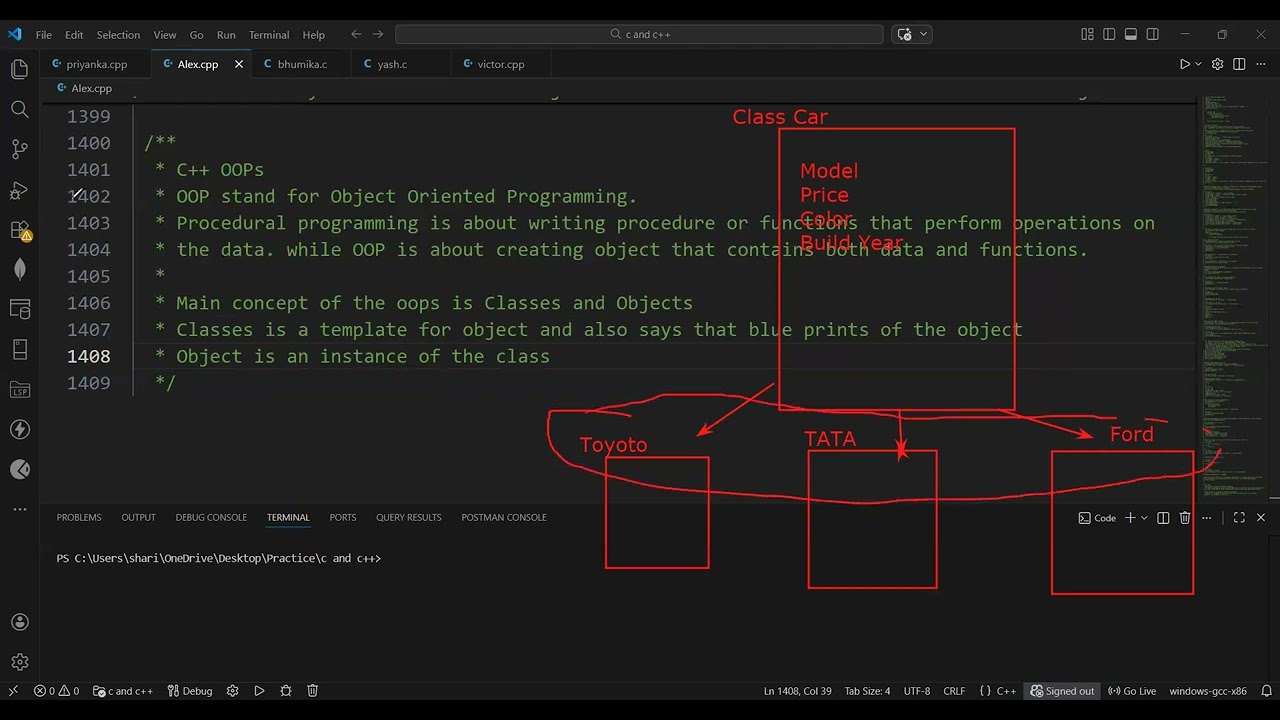
Task: Open the Copilot chat icon in title bar
Action: pyautogui.click(x=905, y=34)
